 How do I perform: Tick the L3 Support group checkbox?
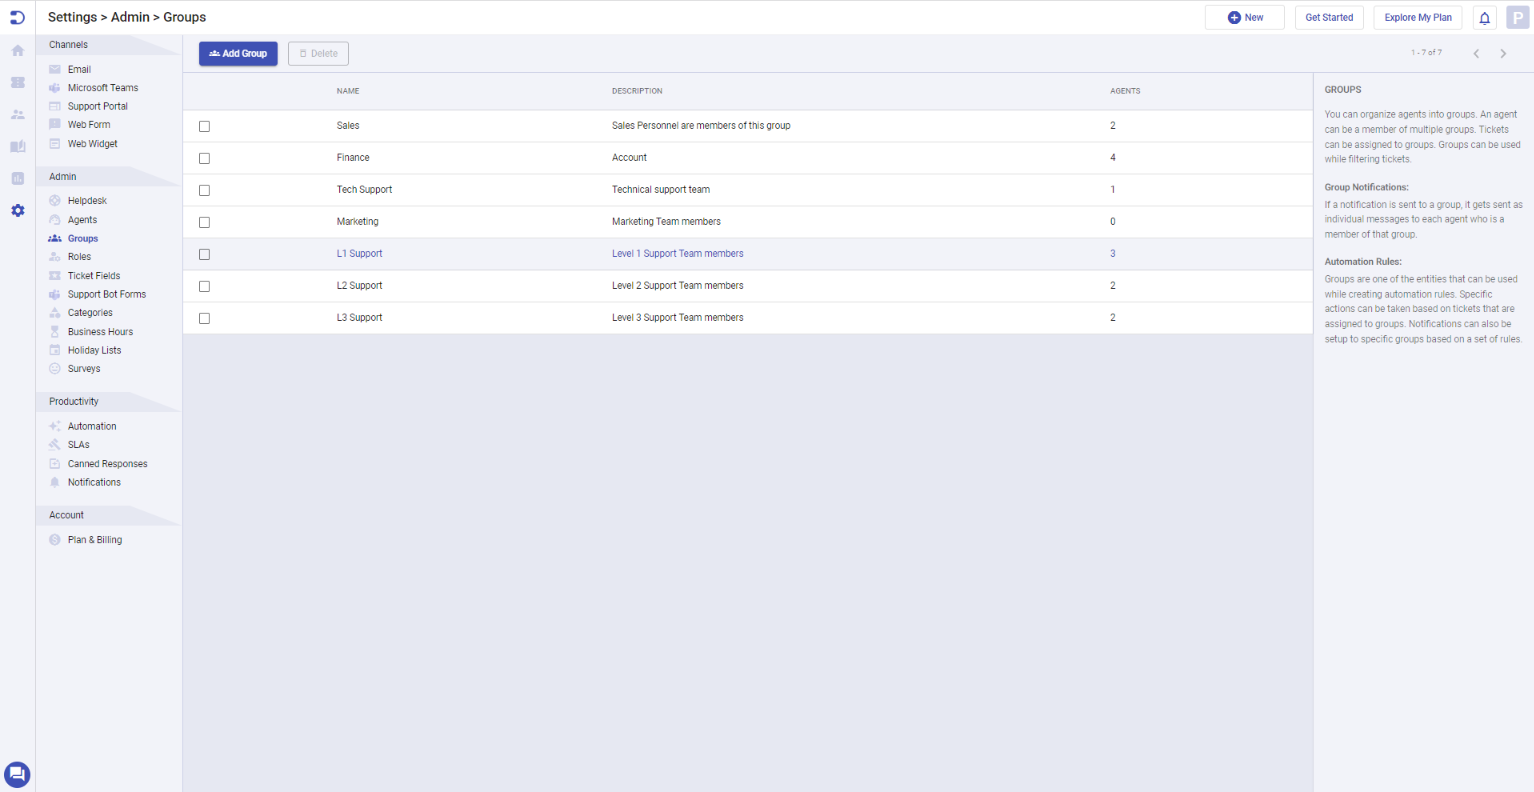(x=204, y=318)
